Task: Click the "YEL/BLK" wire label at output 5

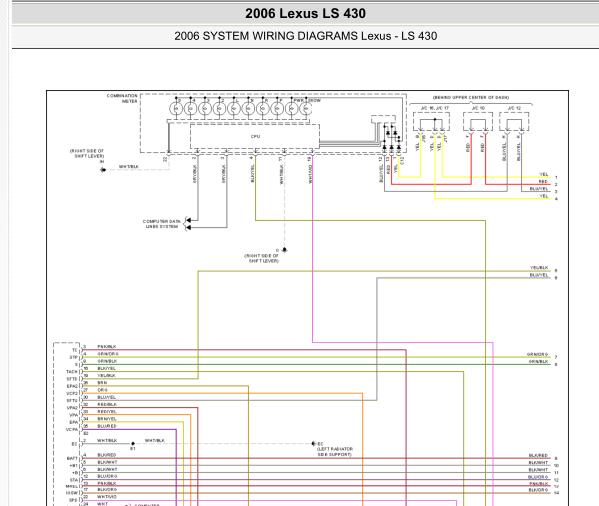Action: pos(539,268)
